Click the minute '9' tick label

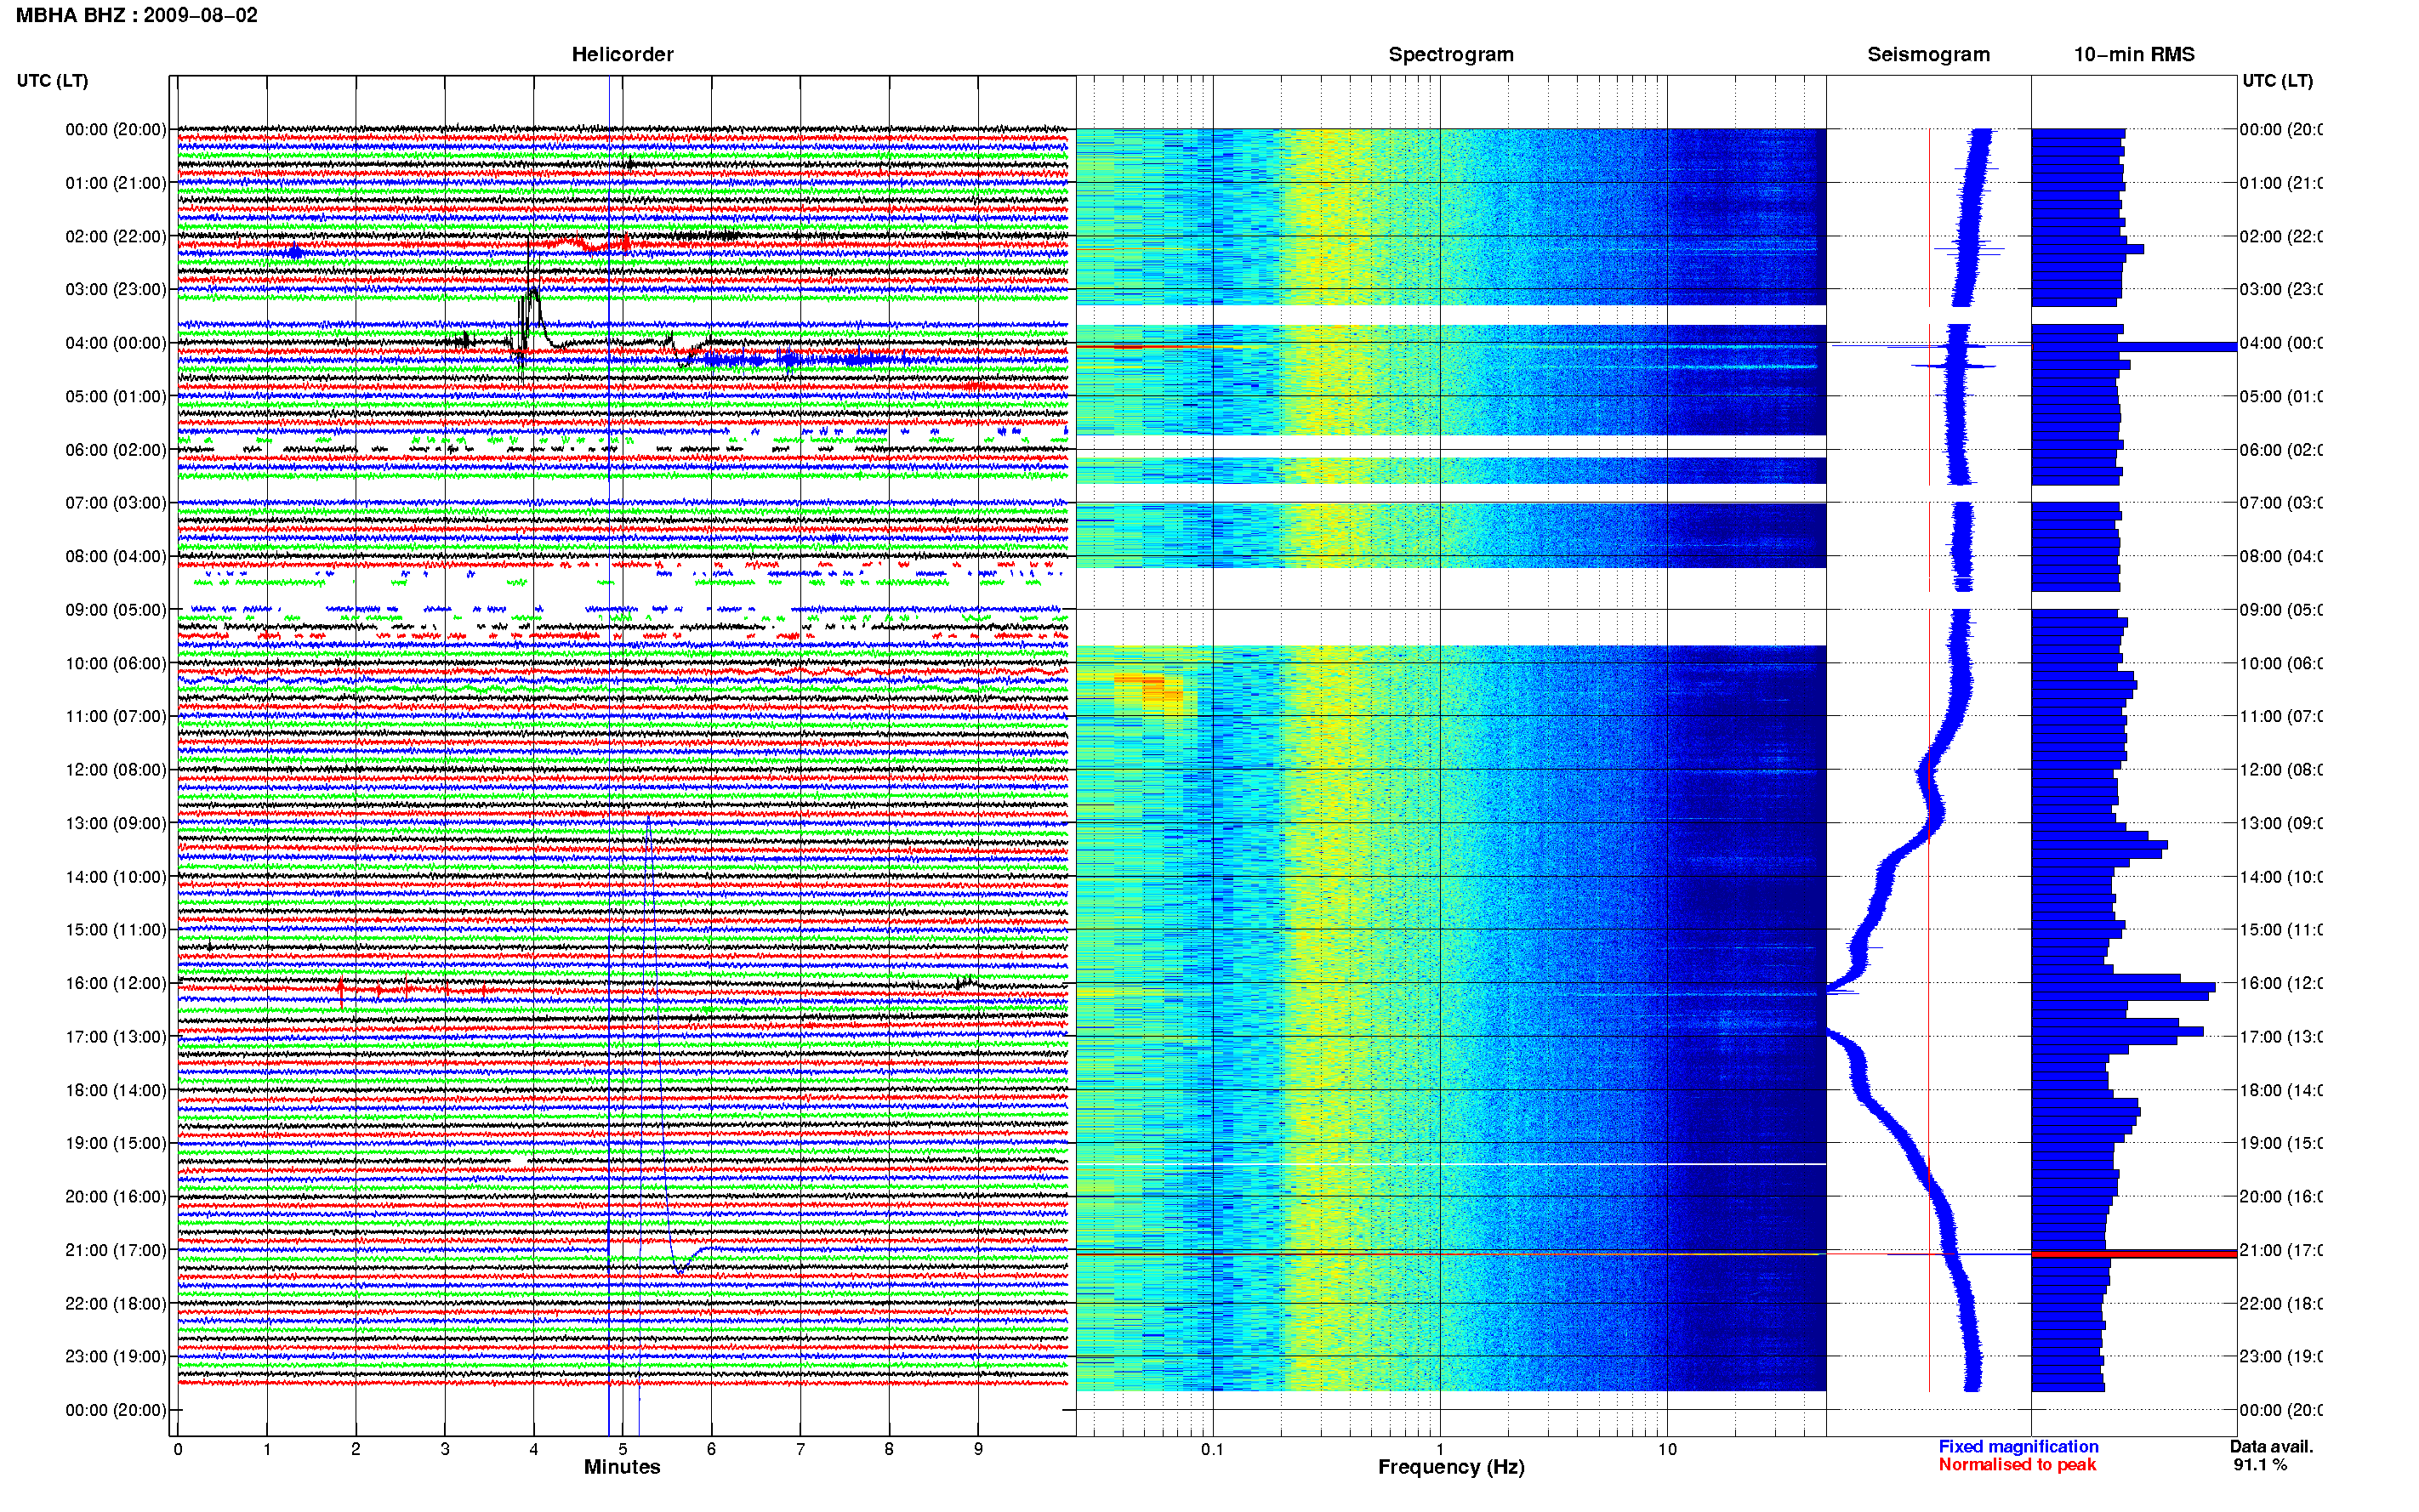(978, 1449)
